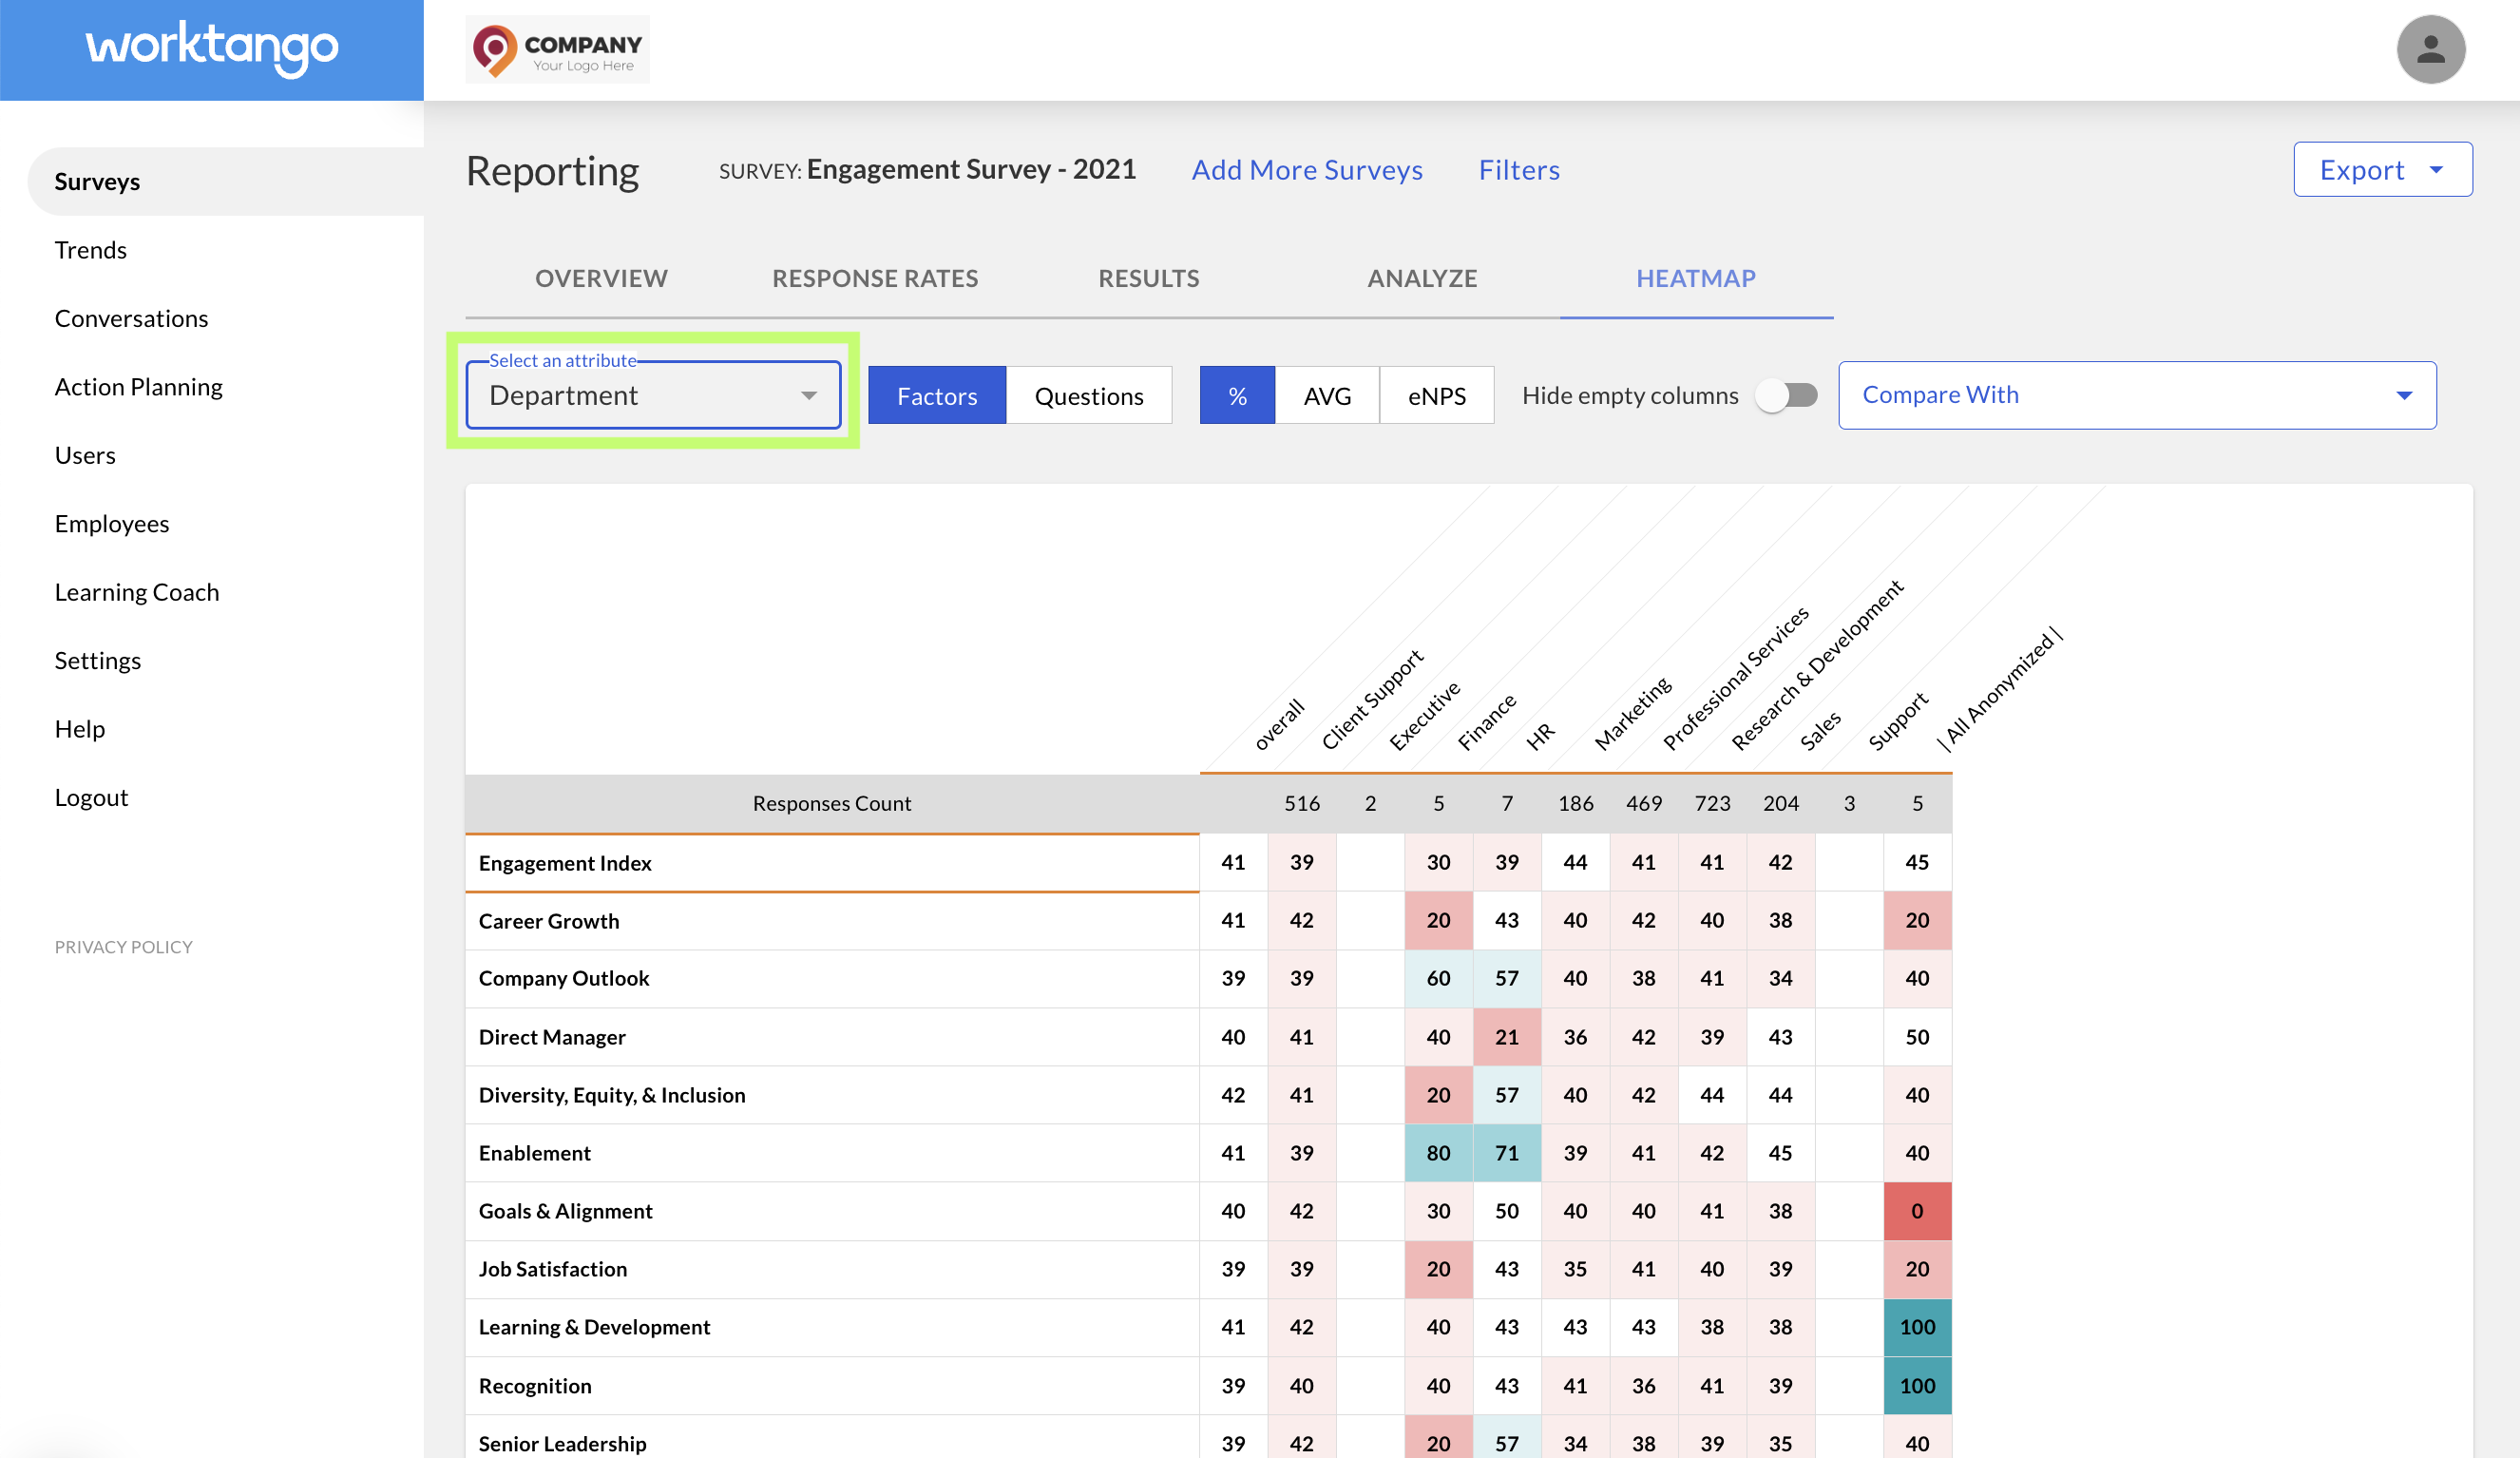Click the Company logo placeholder
Screen dimensions: 2520x1458
pos(557,49)
